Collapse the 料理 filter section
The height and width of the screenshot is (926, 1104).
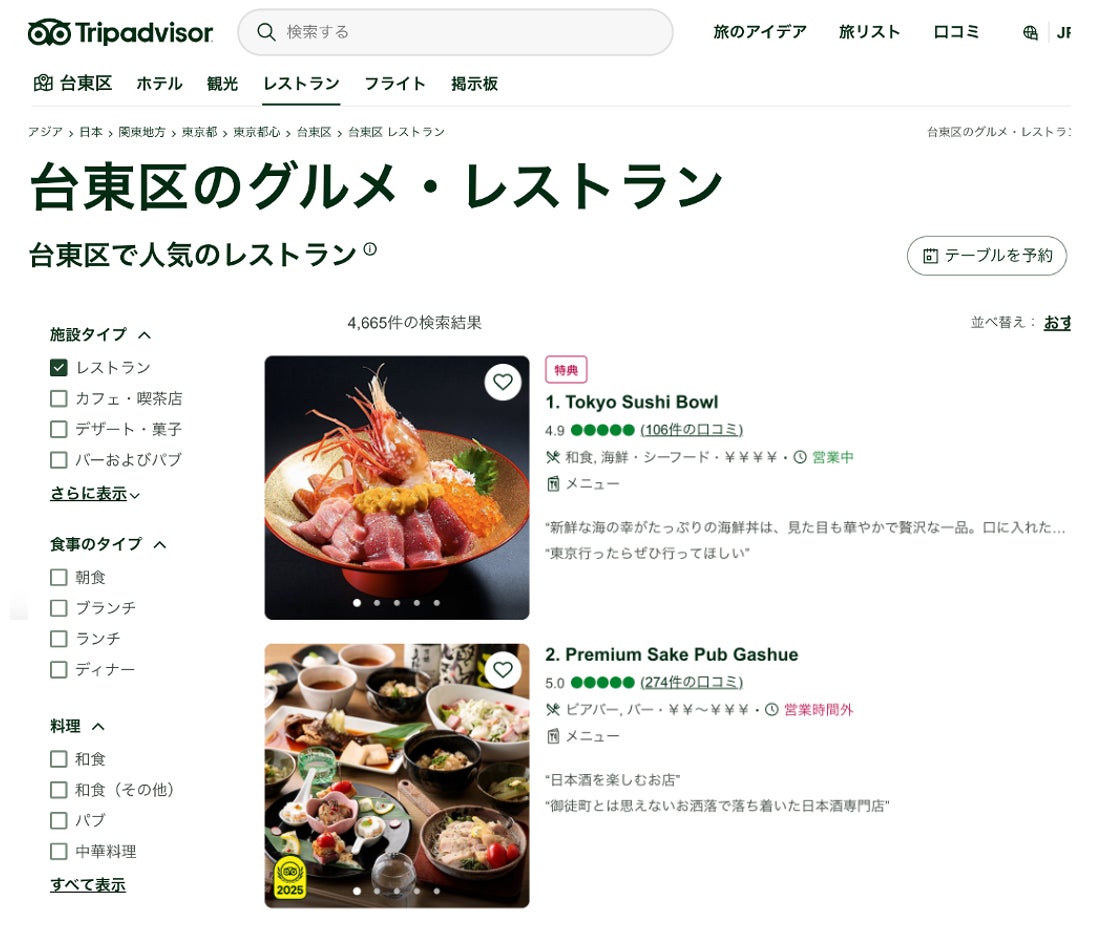pos(98,727)
